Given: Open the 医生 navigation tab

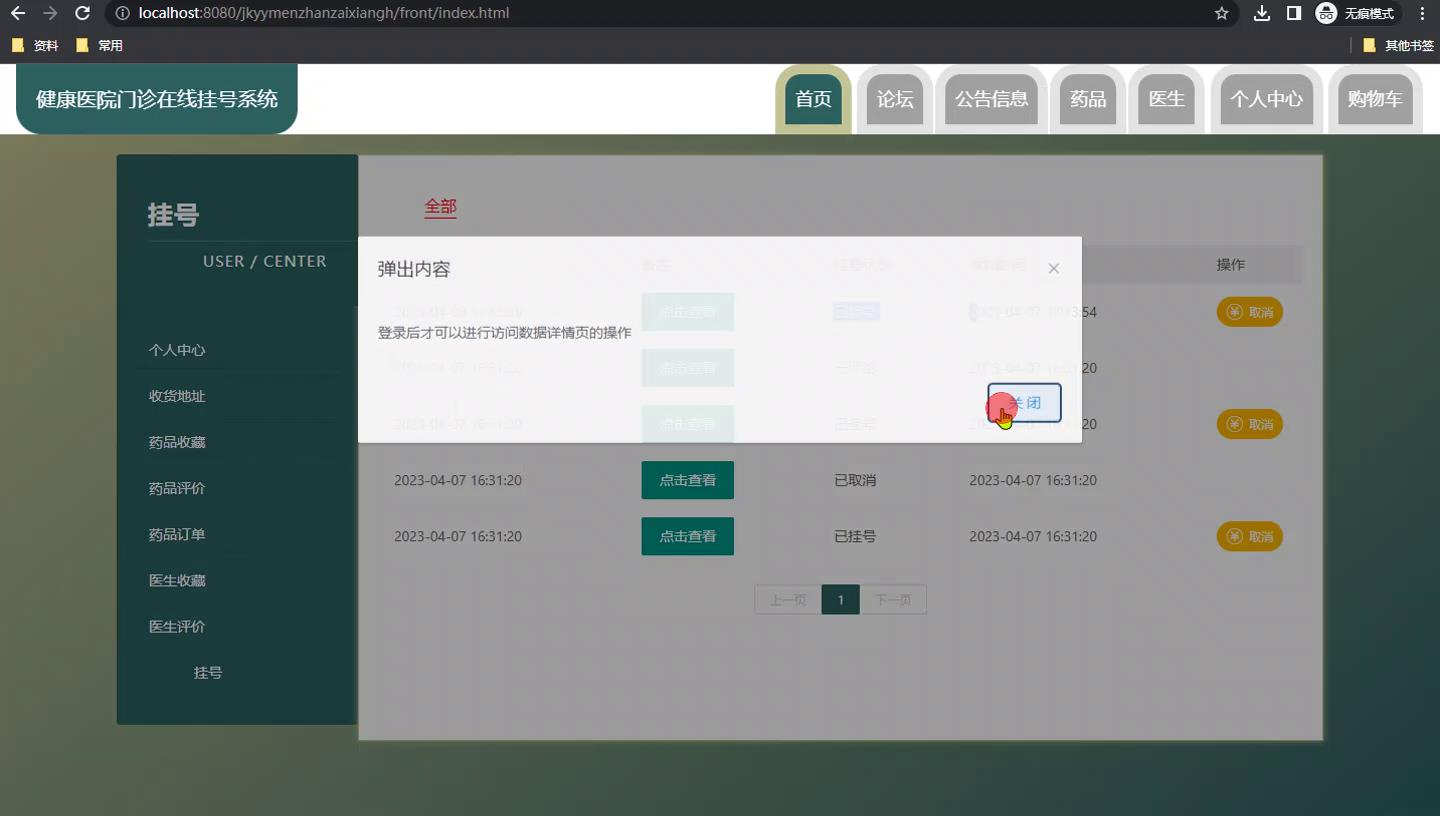Looking at the screenshot, I should [1166, 99].
